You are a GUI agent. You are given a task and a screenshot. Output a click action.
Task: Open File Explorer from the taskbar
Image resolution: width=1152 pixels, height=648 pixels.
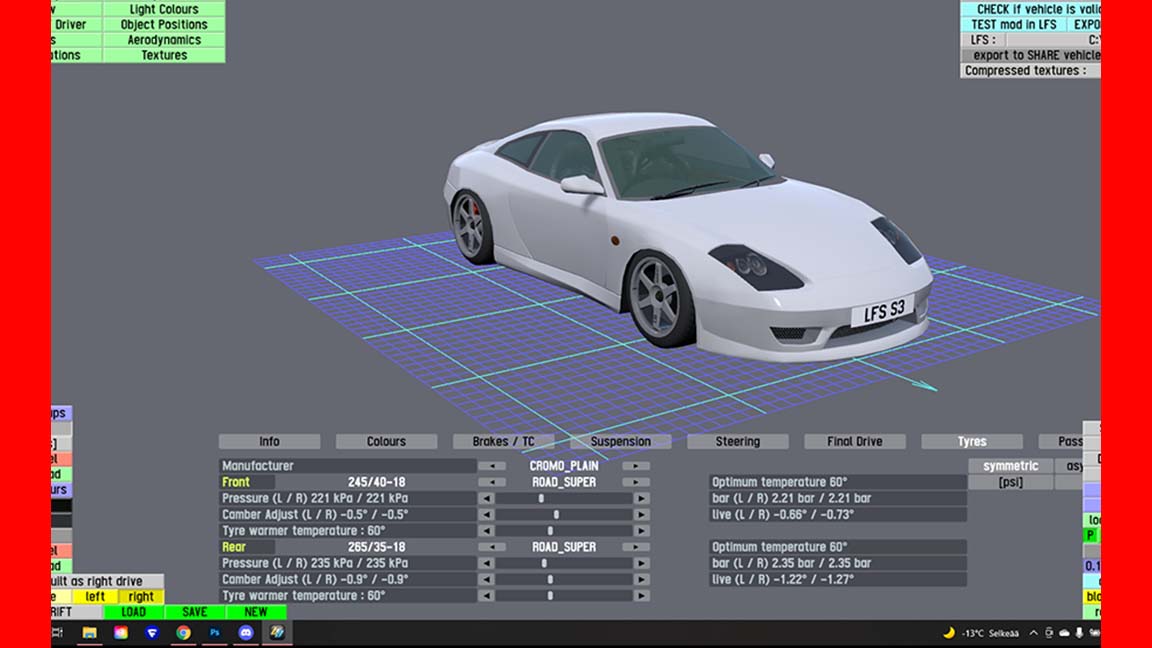pyautogui.click(x=90, y=633)
